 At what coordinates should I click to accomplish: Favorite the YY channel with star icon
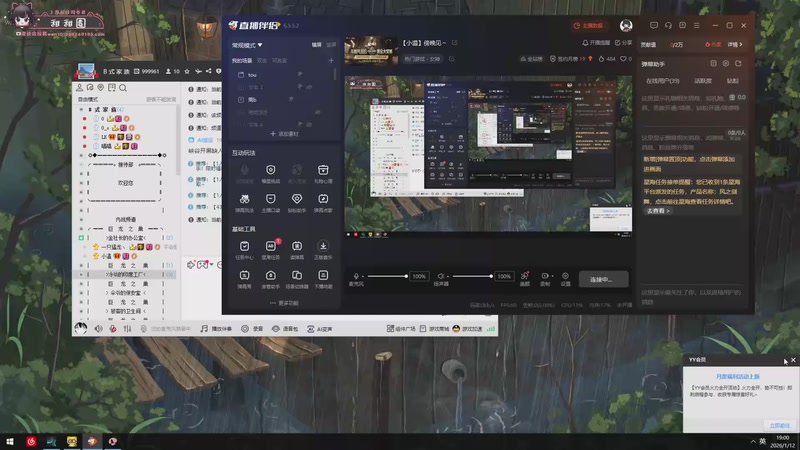[x=187, y=71]
